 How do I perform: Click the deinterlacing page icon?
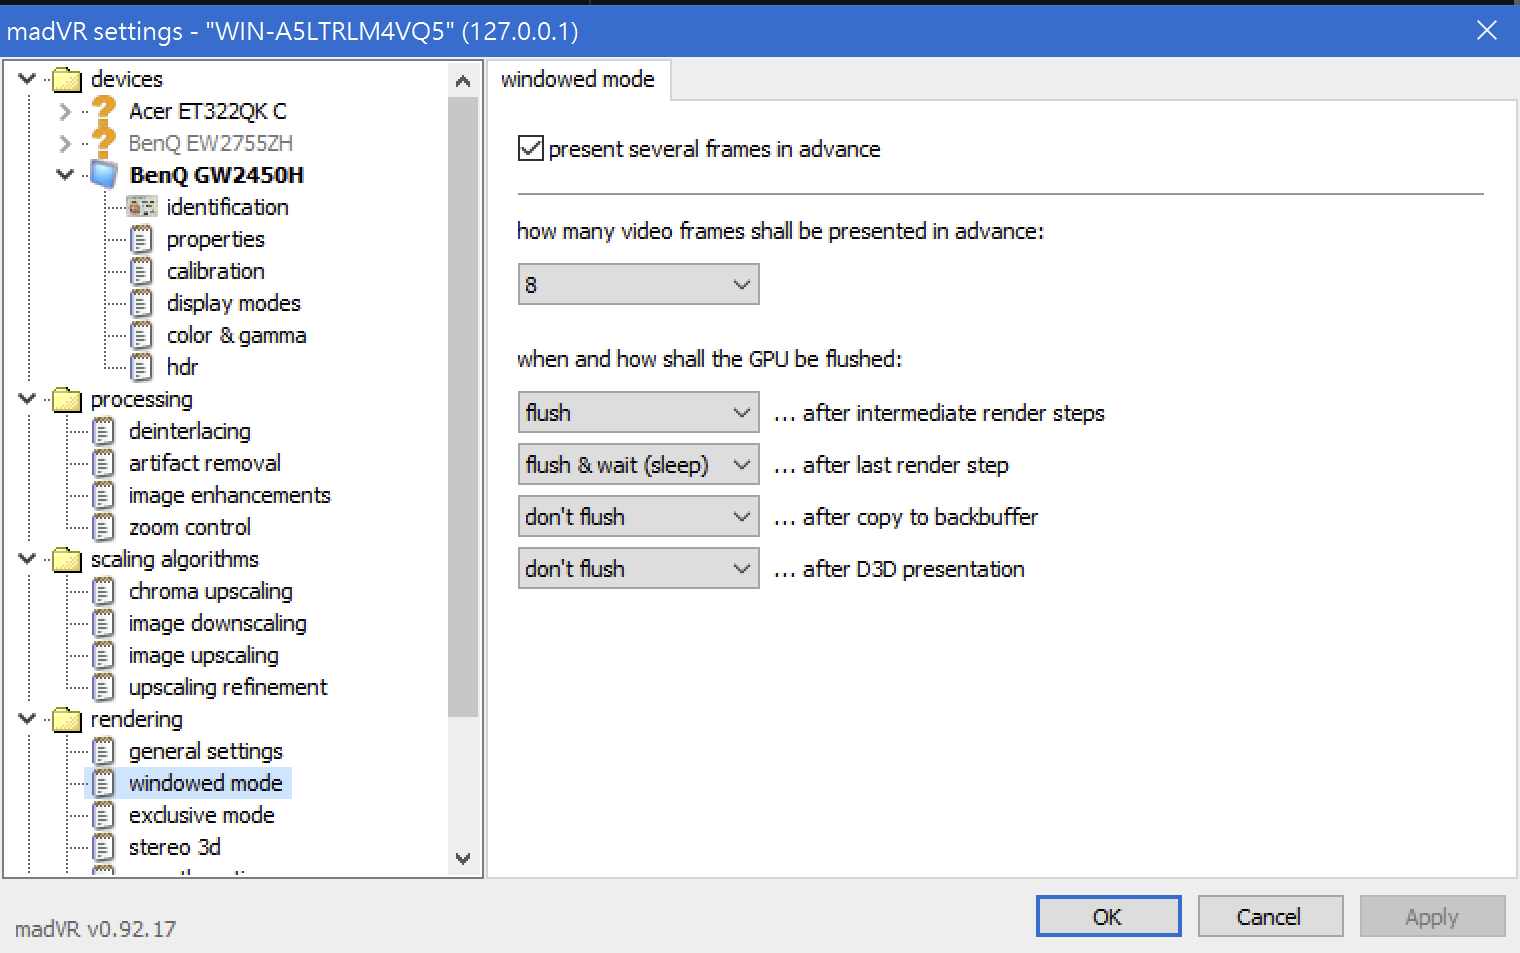pos(104,431)
